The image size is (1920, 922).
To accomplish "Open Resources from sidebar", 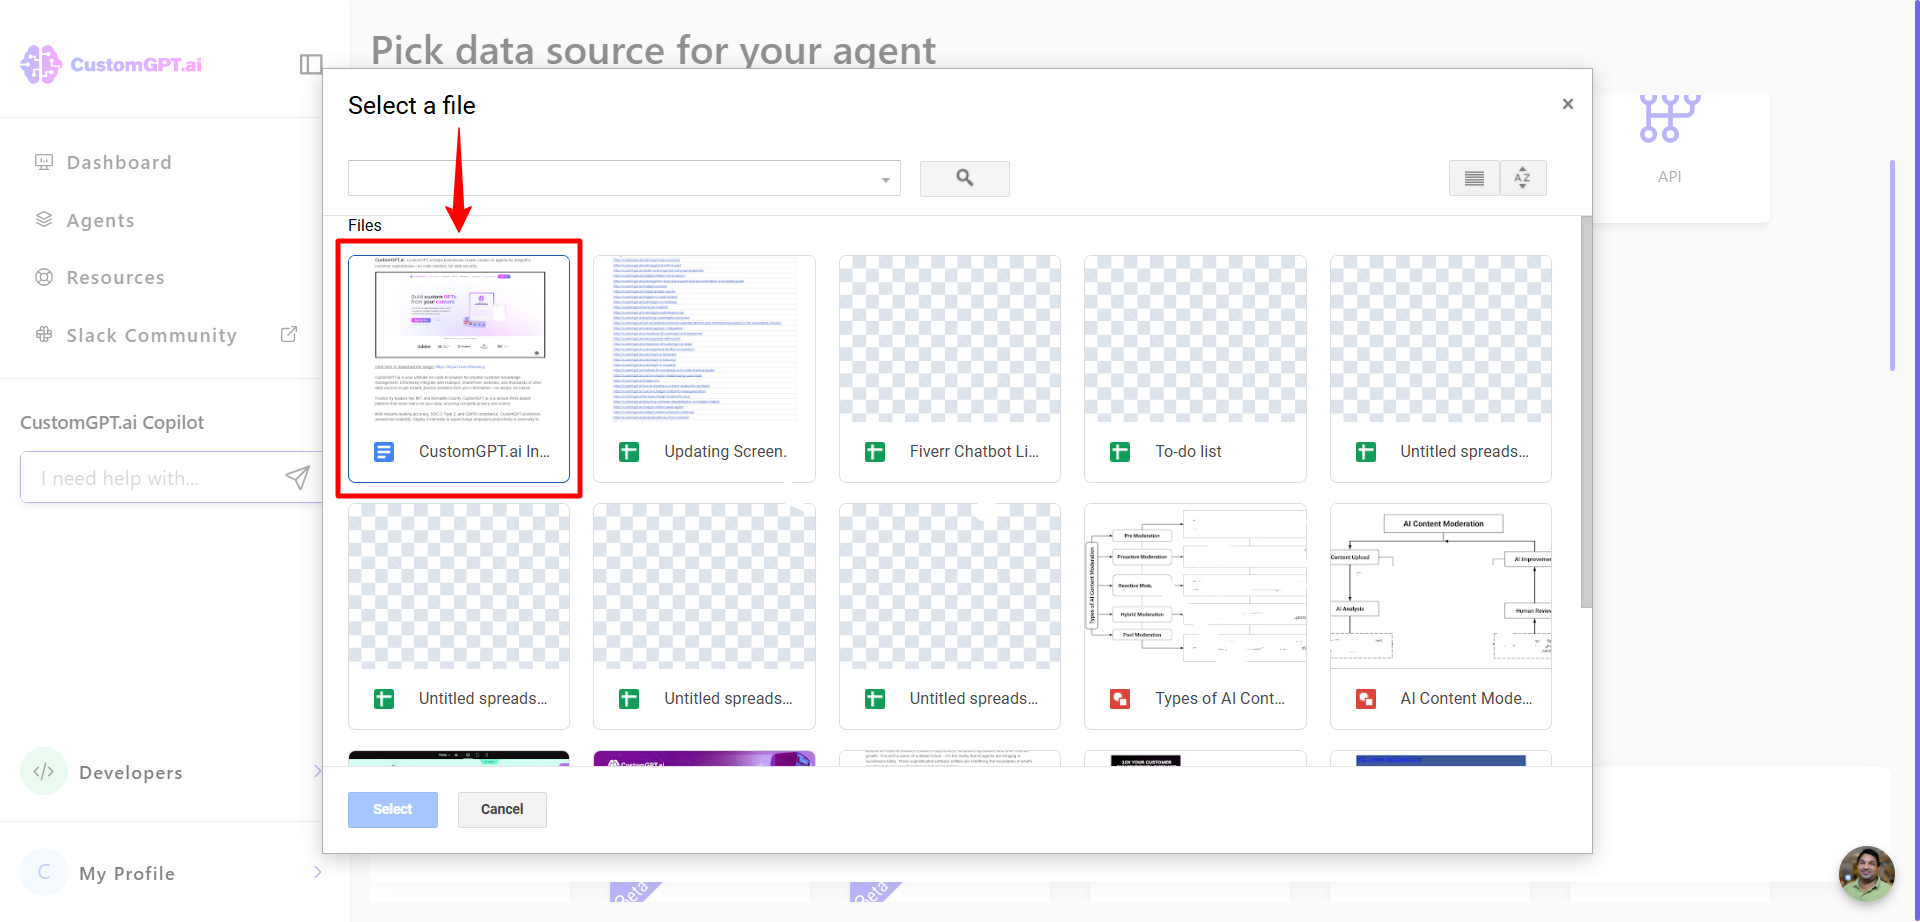I will (x=115, y=277).
